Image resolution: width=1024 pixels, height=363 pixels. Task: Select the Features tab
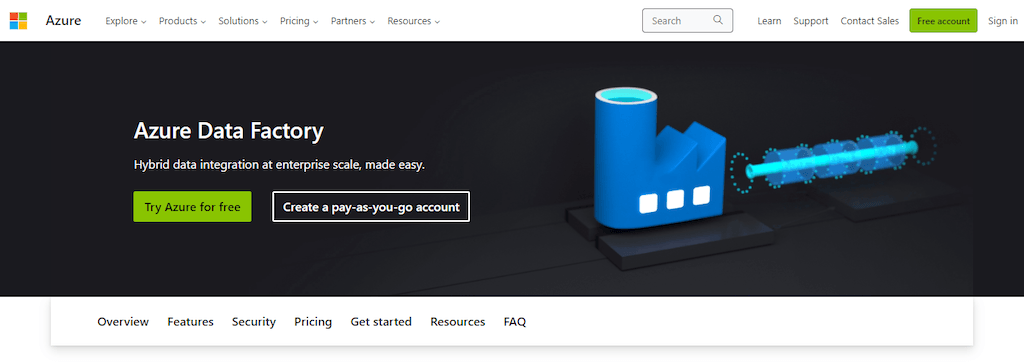click(190, 322)
